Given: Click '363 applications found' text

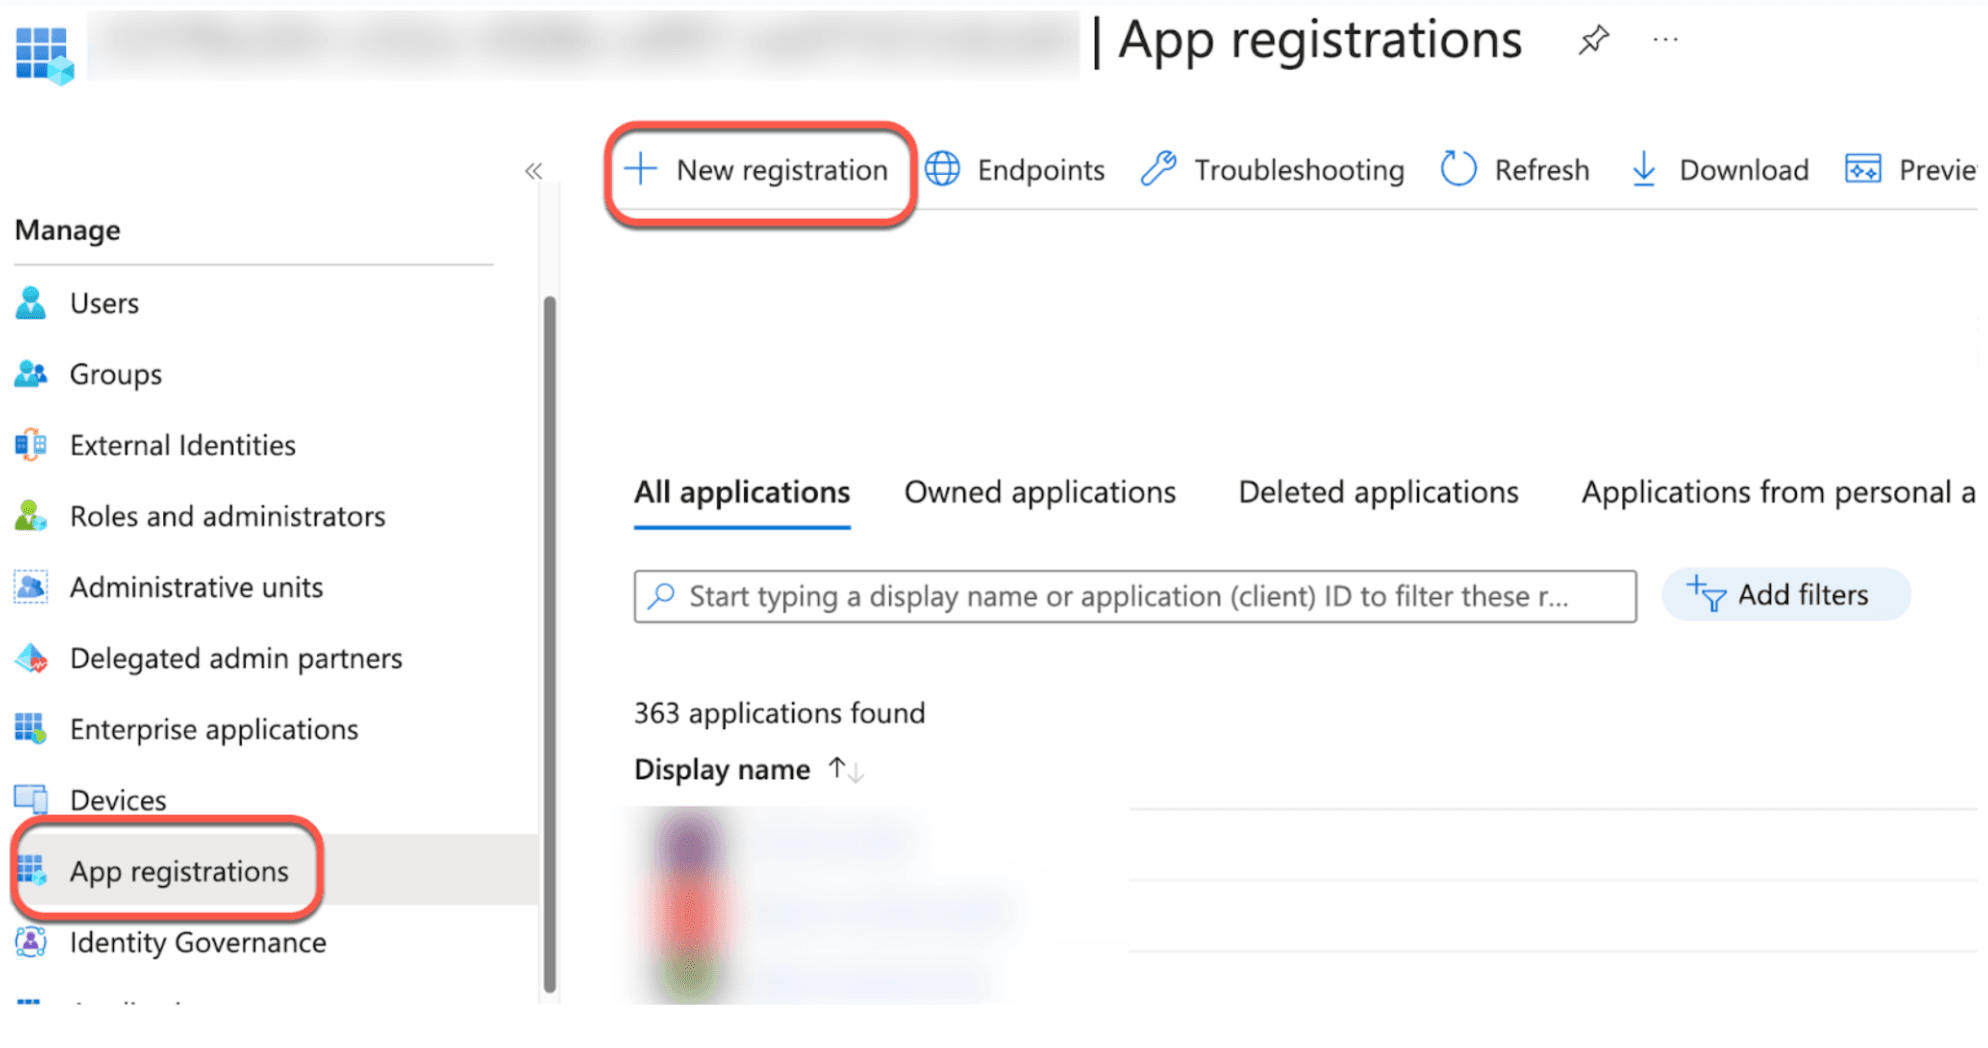Looking at the screenshot, I should click(780, 713).
